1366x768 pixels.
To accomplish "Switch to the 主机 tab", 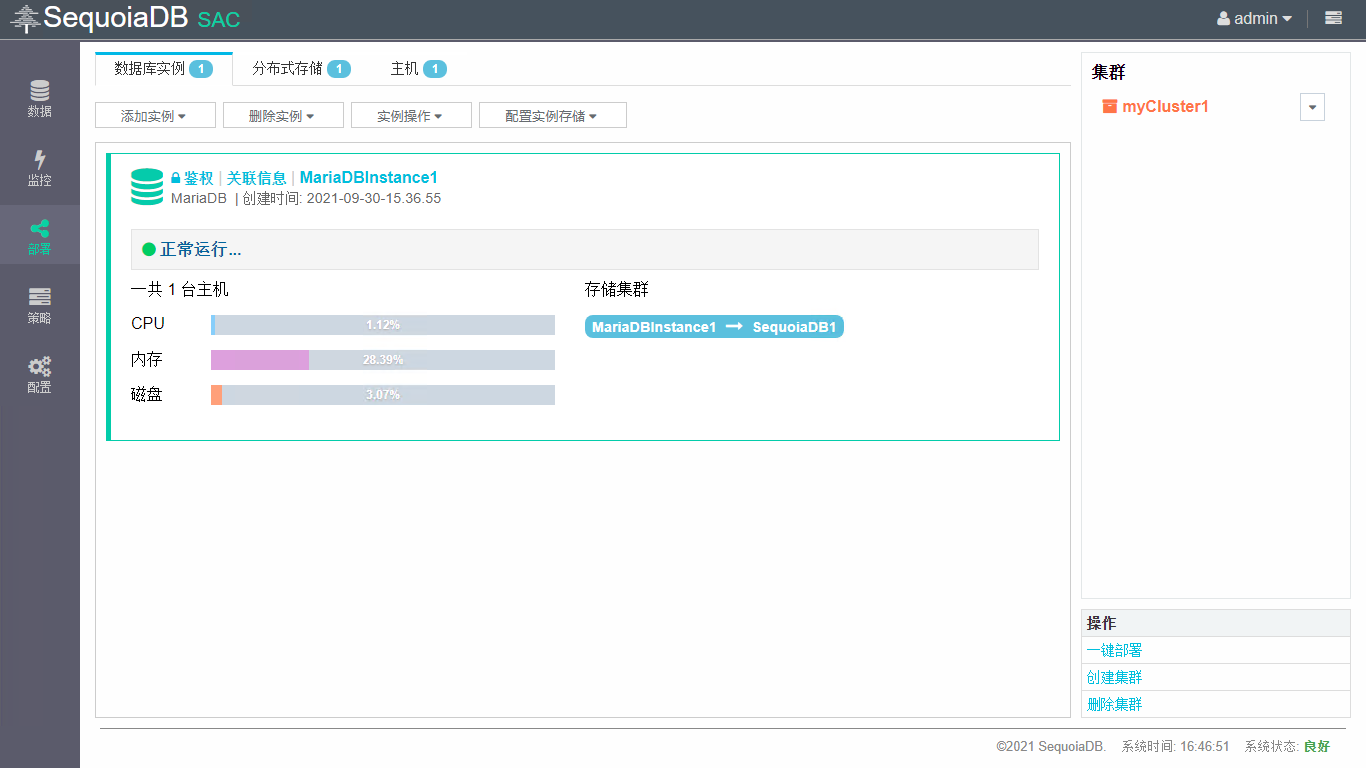I will [417, 69].
